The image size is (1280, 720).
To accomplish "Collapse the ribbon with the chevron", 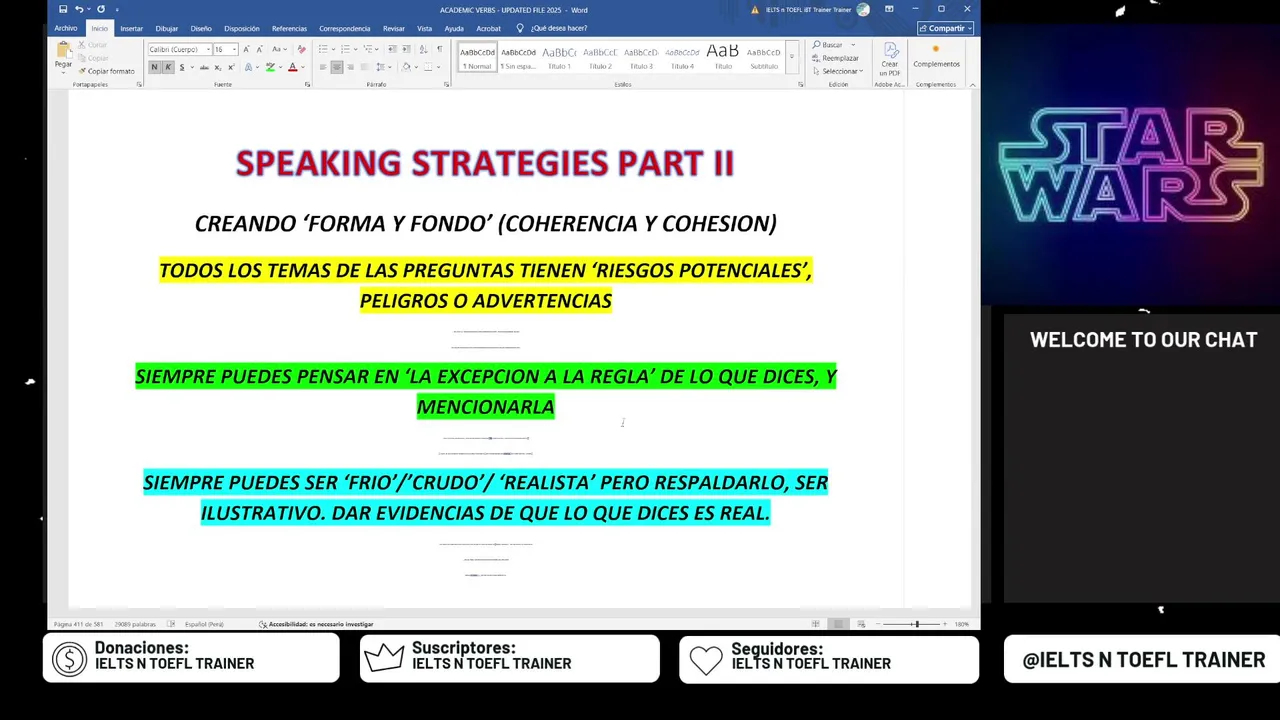I will [972, 85].
